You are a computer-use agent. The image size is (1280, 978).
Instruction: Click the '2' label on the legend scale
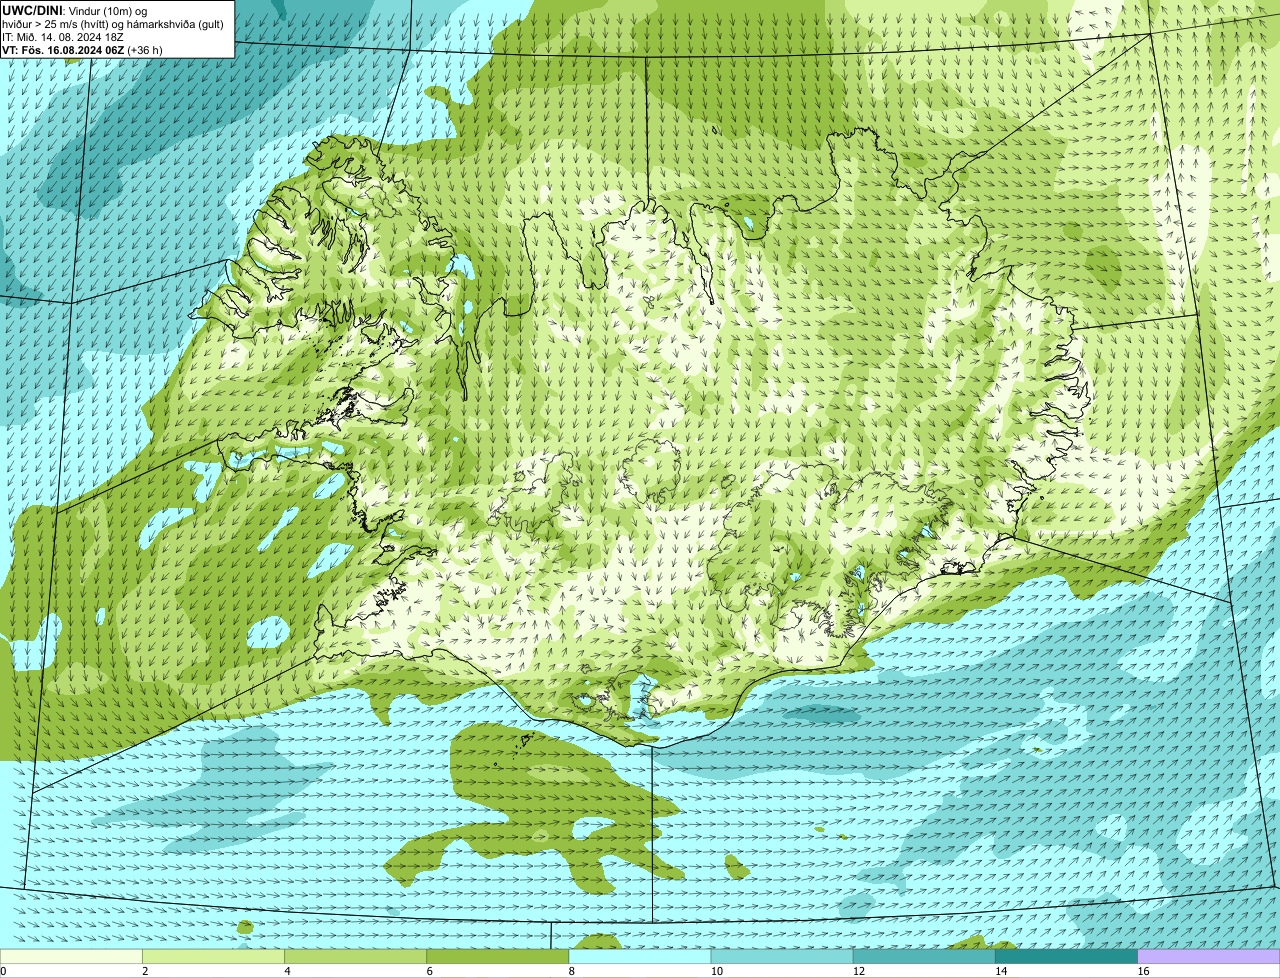click(x=145, y=971)
